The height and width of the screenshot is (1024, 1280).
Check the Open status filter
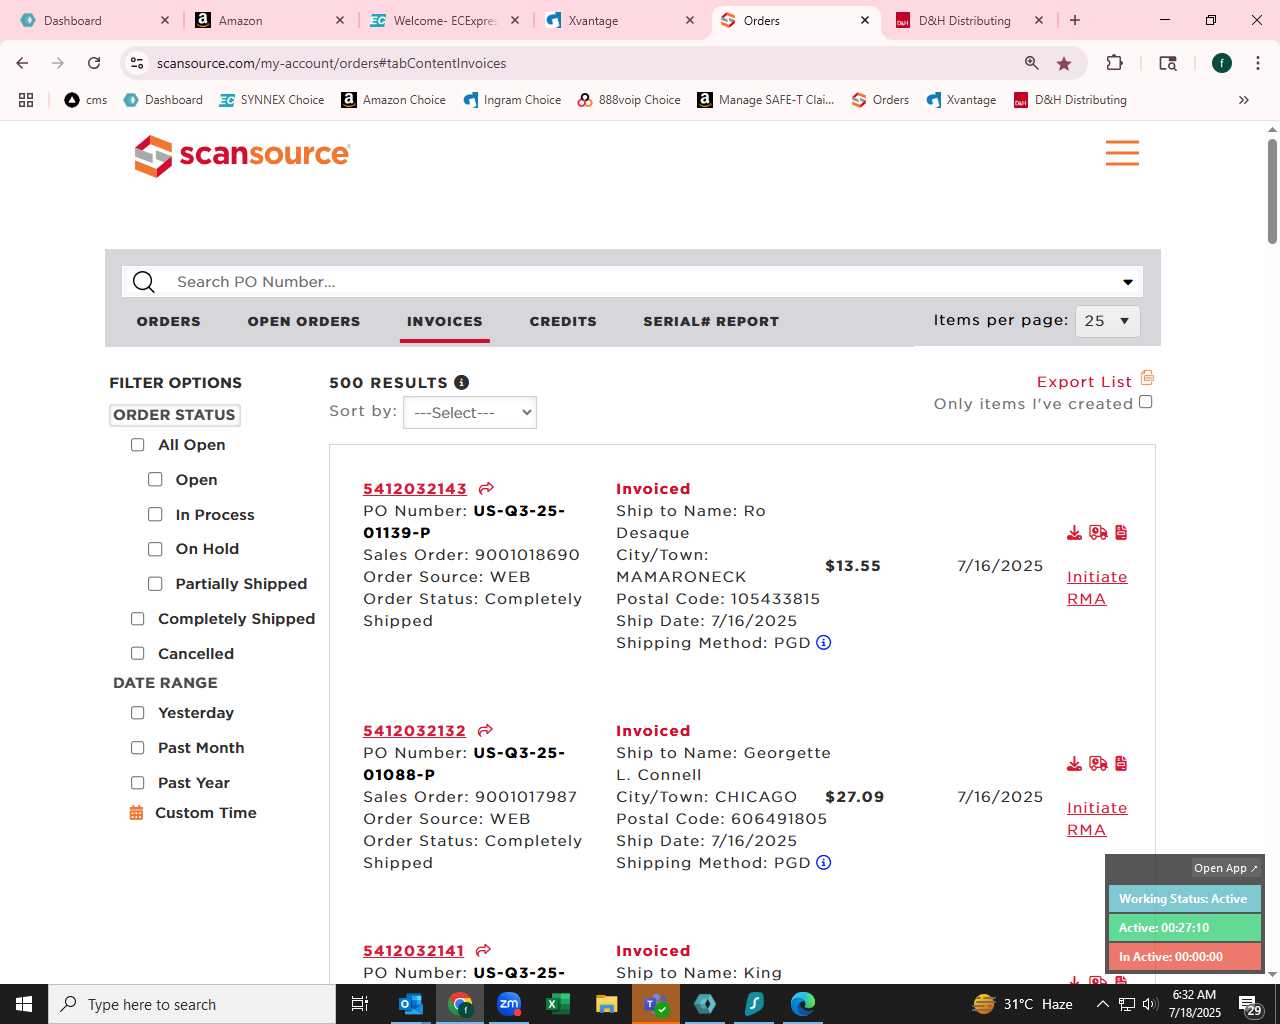click(155, 480)
